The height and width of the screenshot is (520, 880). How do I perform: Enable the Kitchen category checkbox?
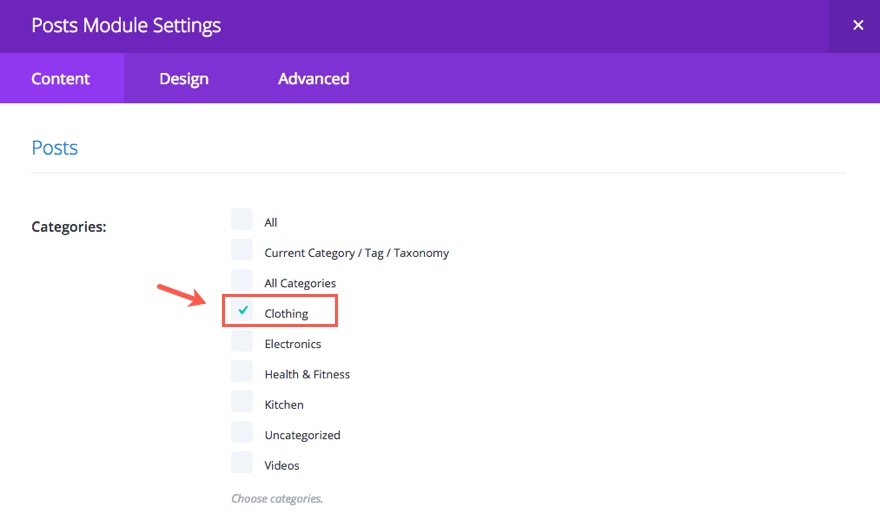pos(242,402)
